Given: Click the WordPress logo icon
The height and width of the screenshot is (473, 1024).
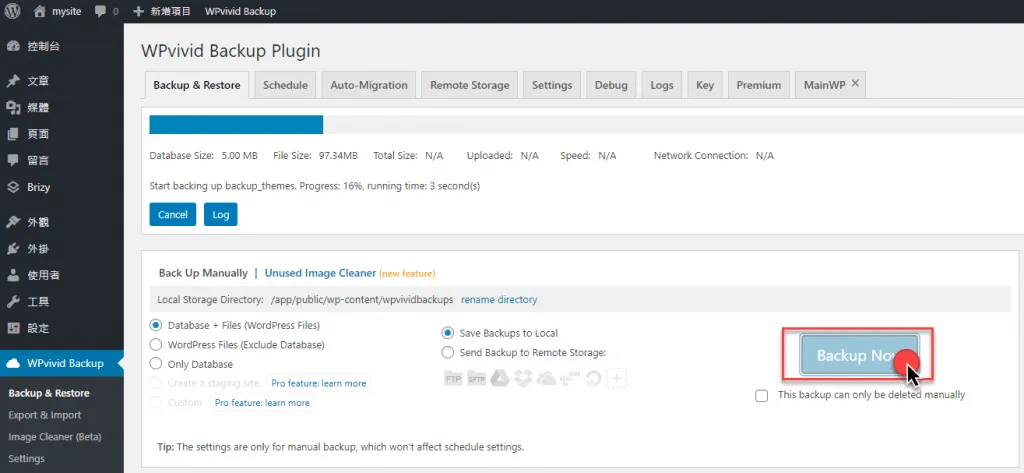Looking at the screenshot, I should click(12, 11).
